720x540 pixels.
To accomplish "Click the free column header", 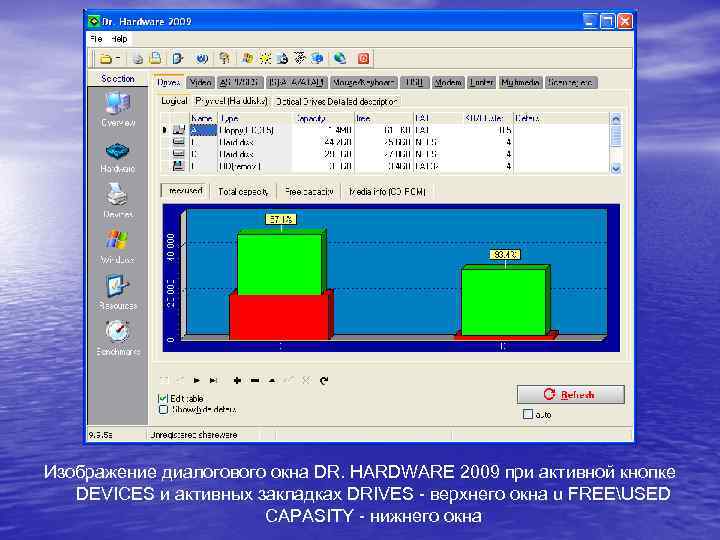I will pos(384,118).
